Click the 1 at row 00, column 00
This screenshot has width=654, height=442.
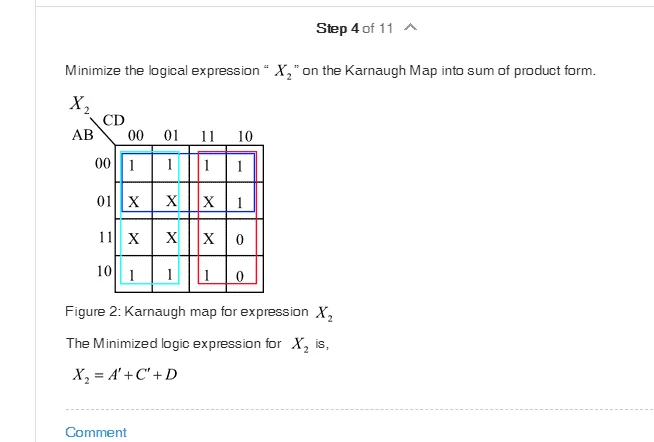pyautogui.click(x=132, y=166)
